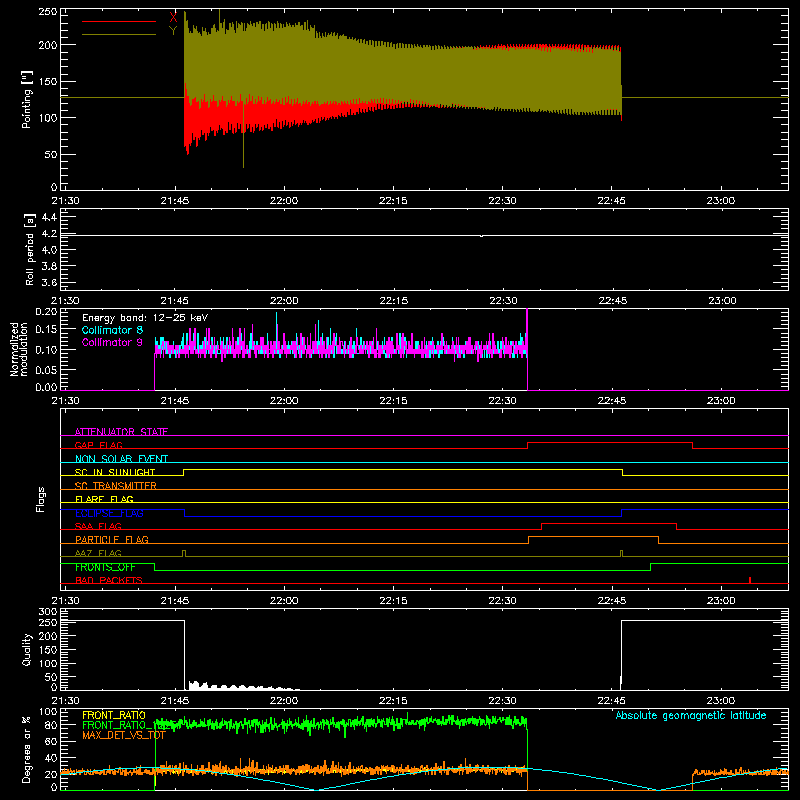Click the BAD_PACKETS spike near 23:04
Screen dimensions: 800x800
click(x=749, y=580)
